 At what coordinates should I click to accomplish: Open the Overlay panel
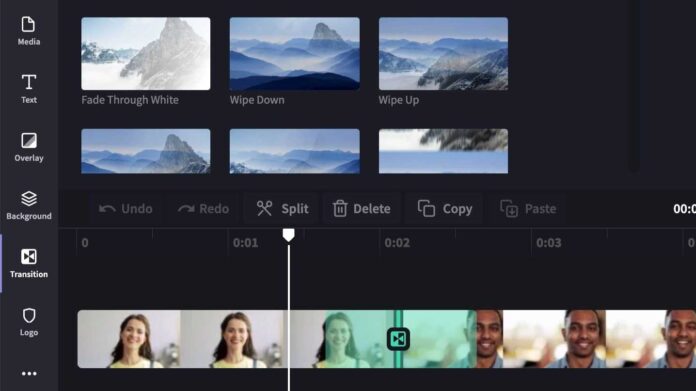tap(29, 147)
